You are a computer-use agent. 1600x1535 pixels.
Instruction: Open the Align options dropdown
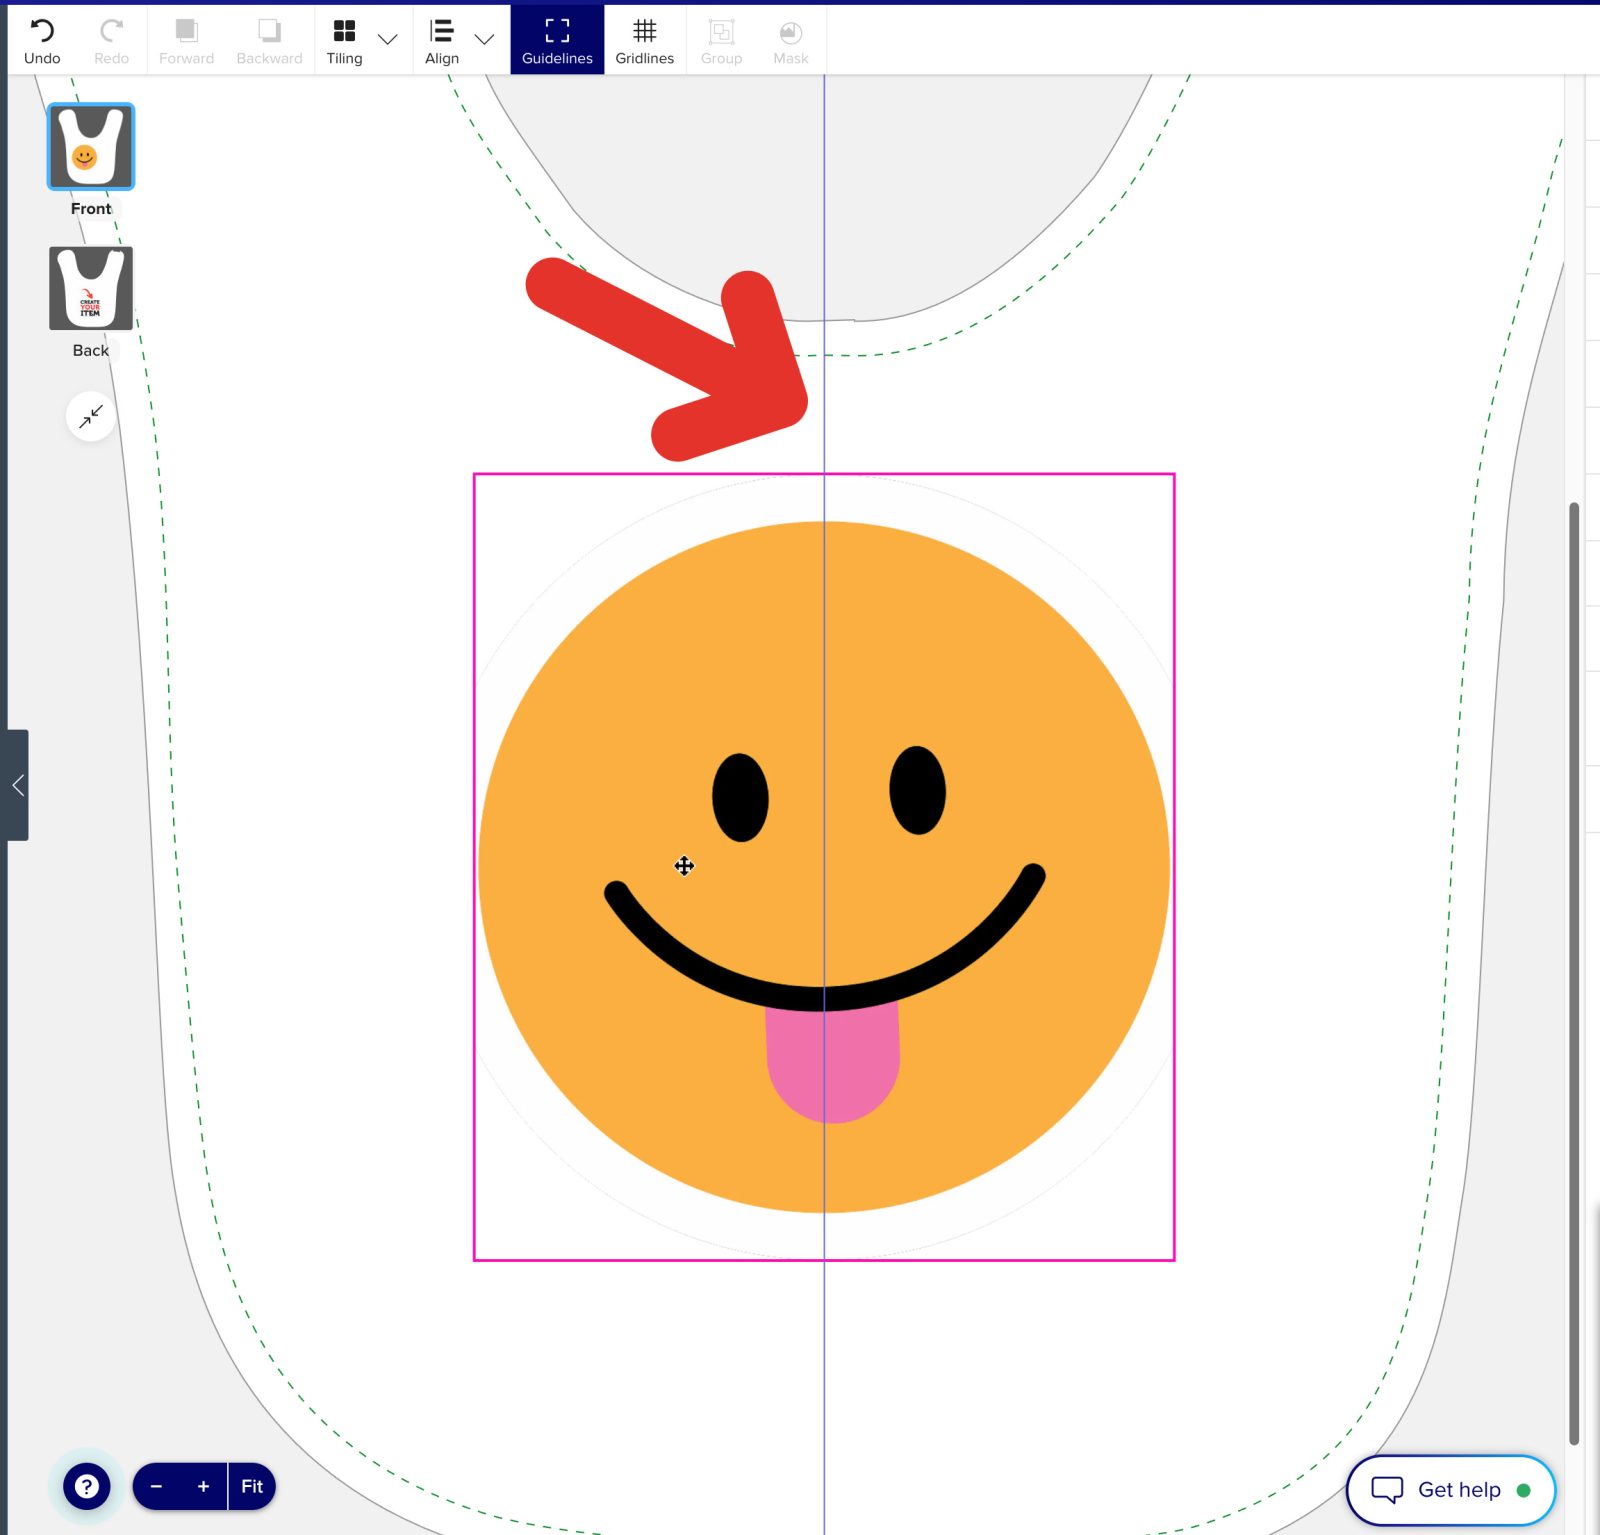pyautogui.click(x=485, y=40)
